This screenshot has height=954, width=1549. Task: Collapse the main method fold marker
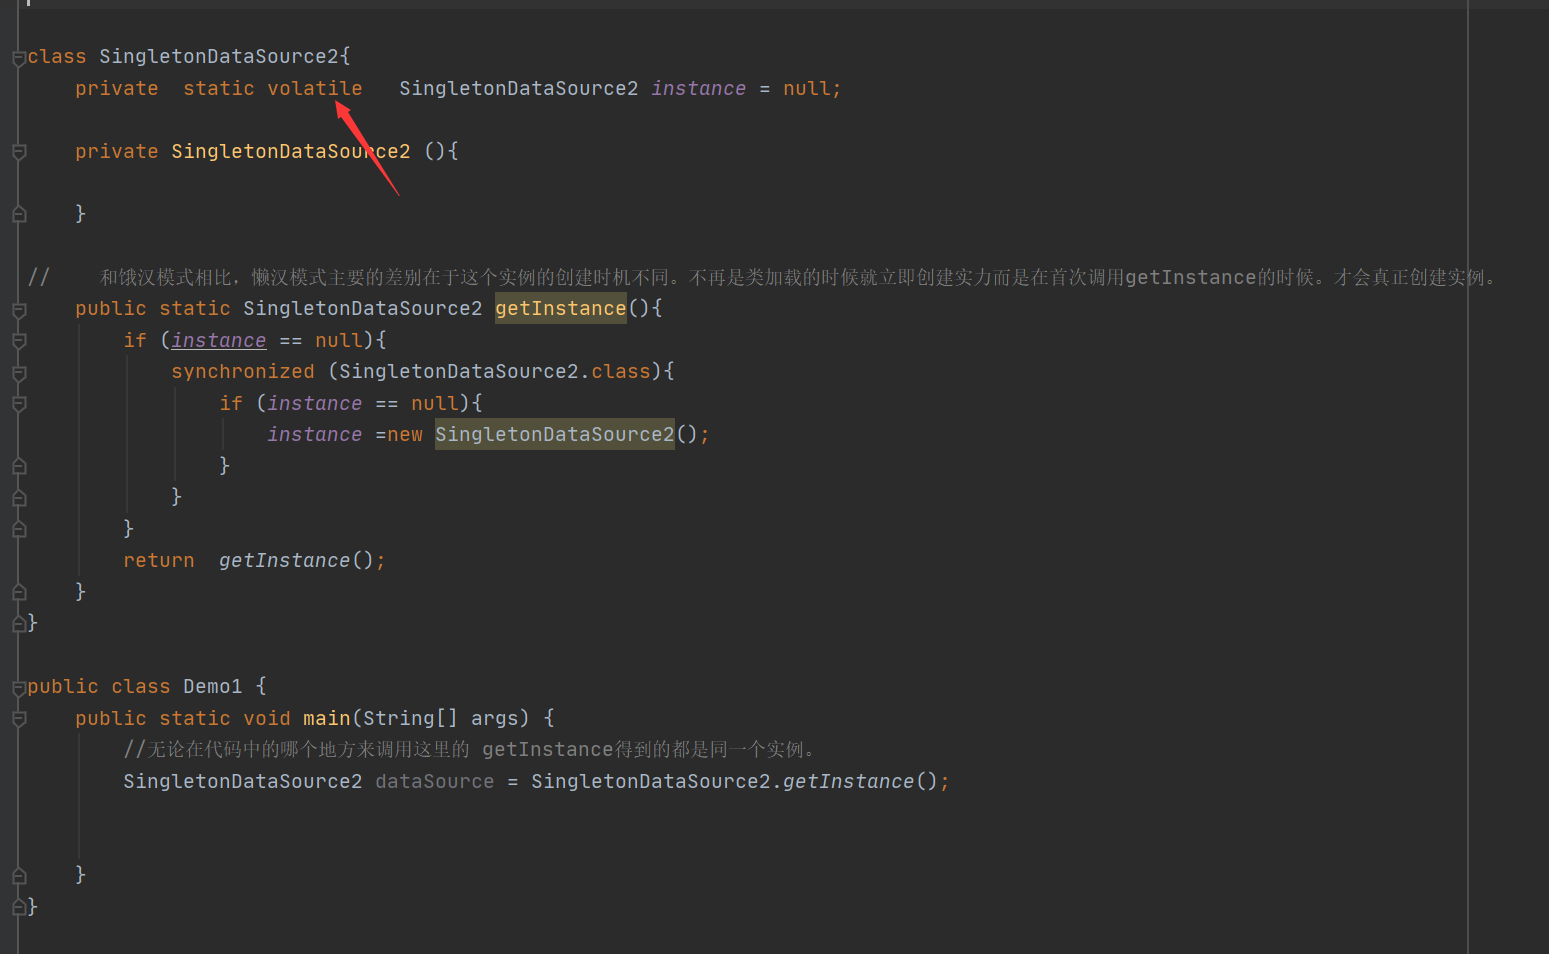(x=19, y=719)
